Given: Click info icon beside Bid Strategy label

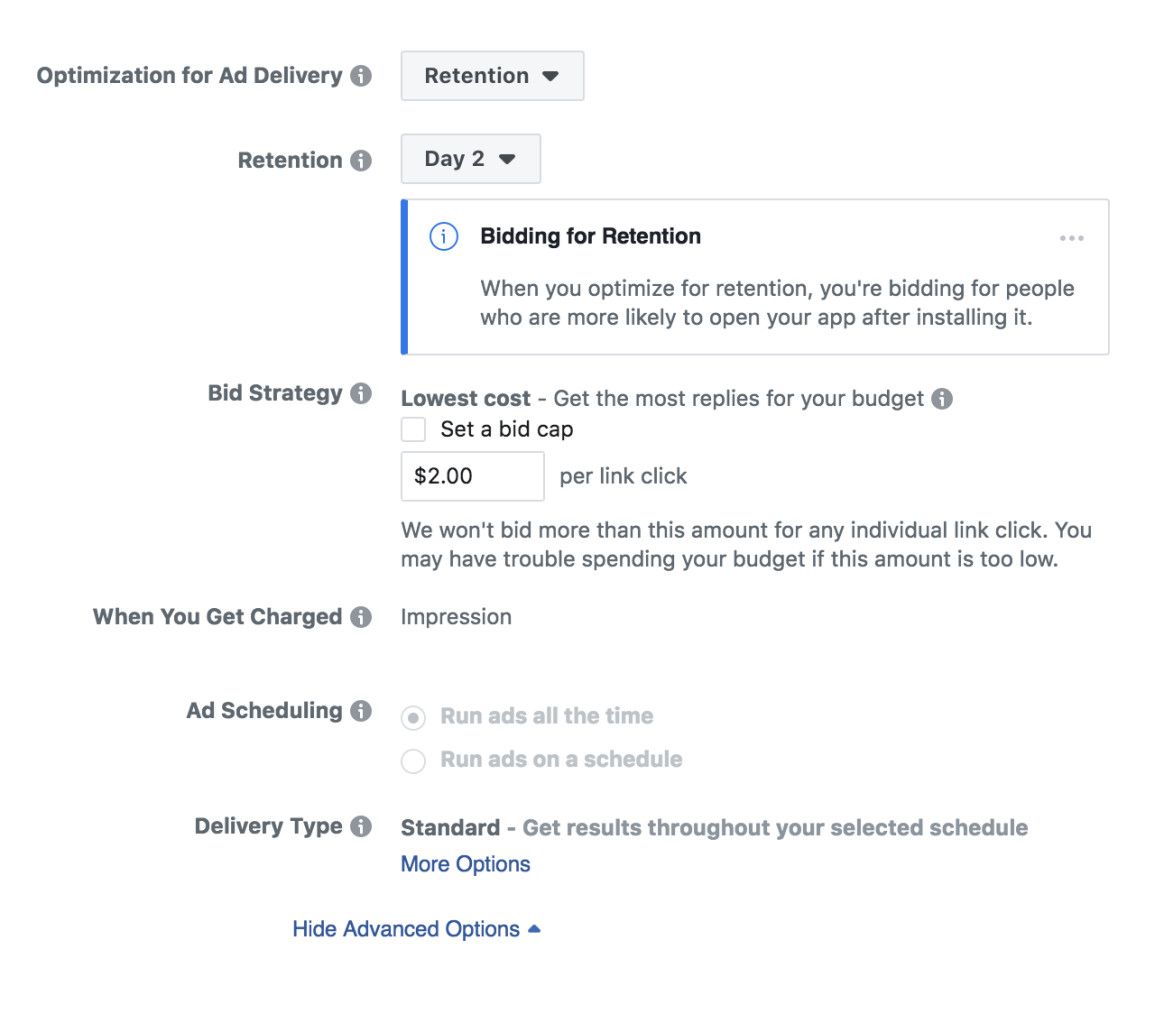Looking at the screenshot, I should (x=361, y=394).
